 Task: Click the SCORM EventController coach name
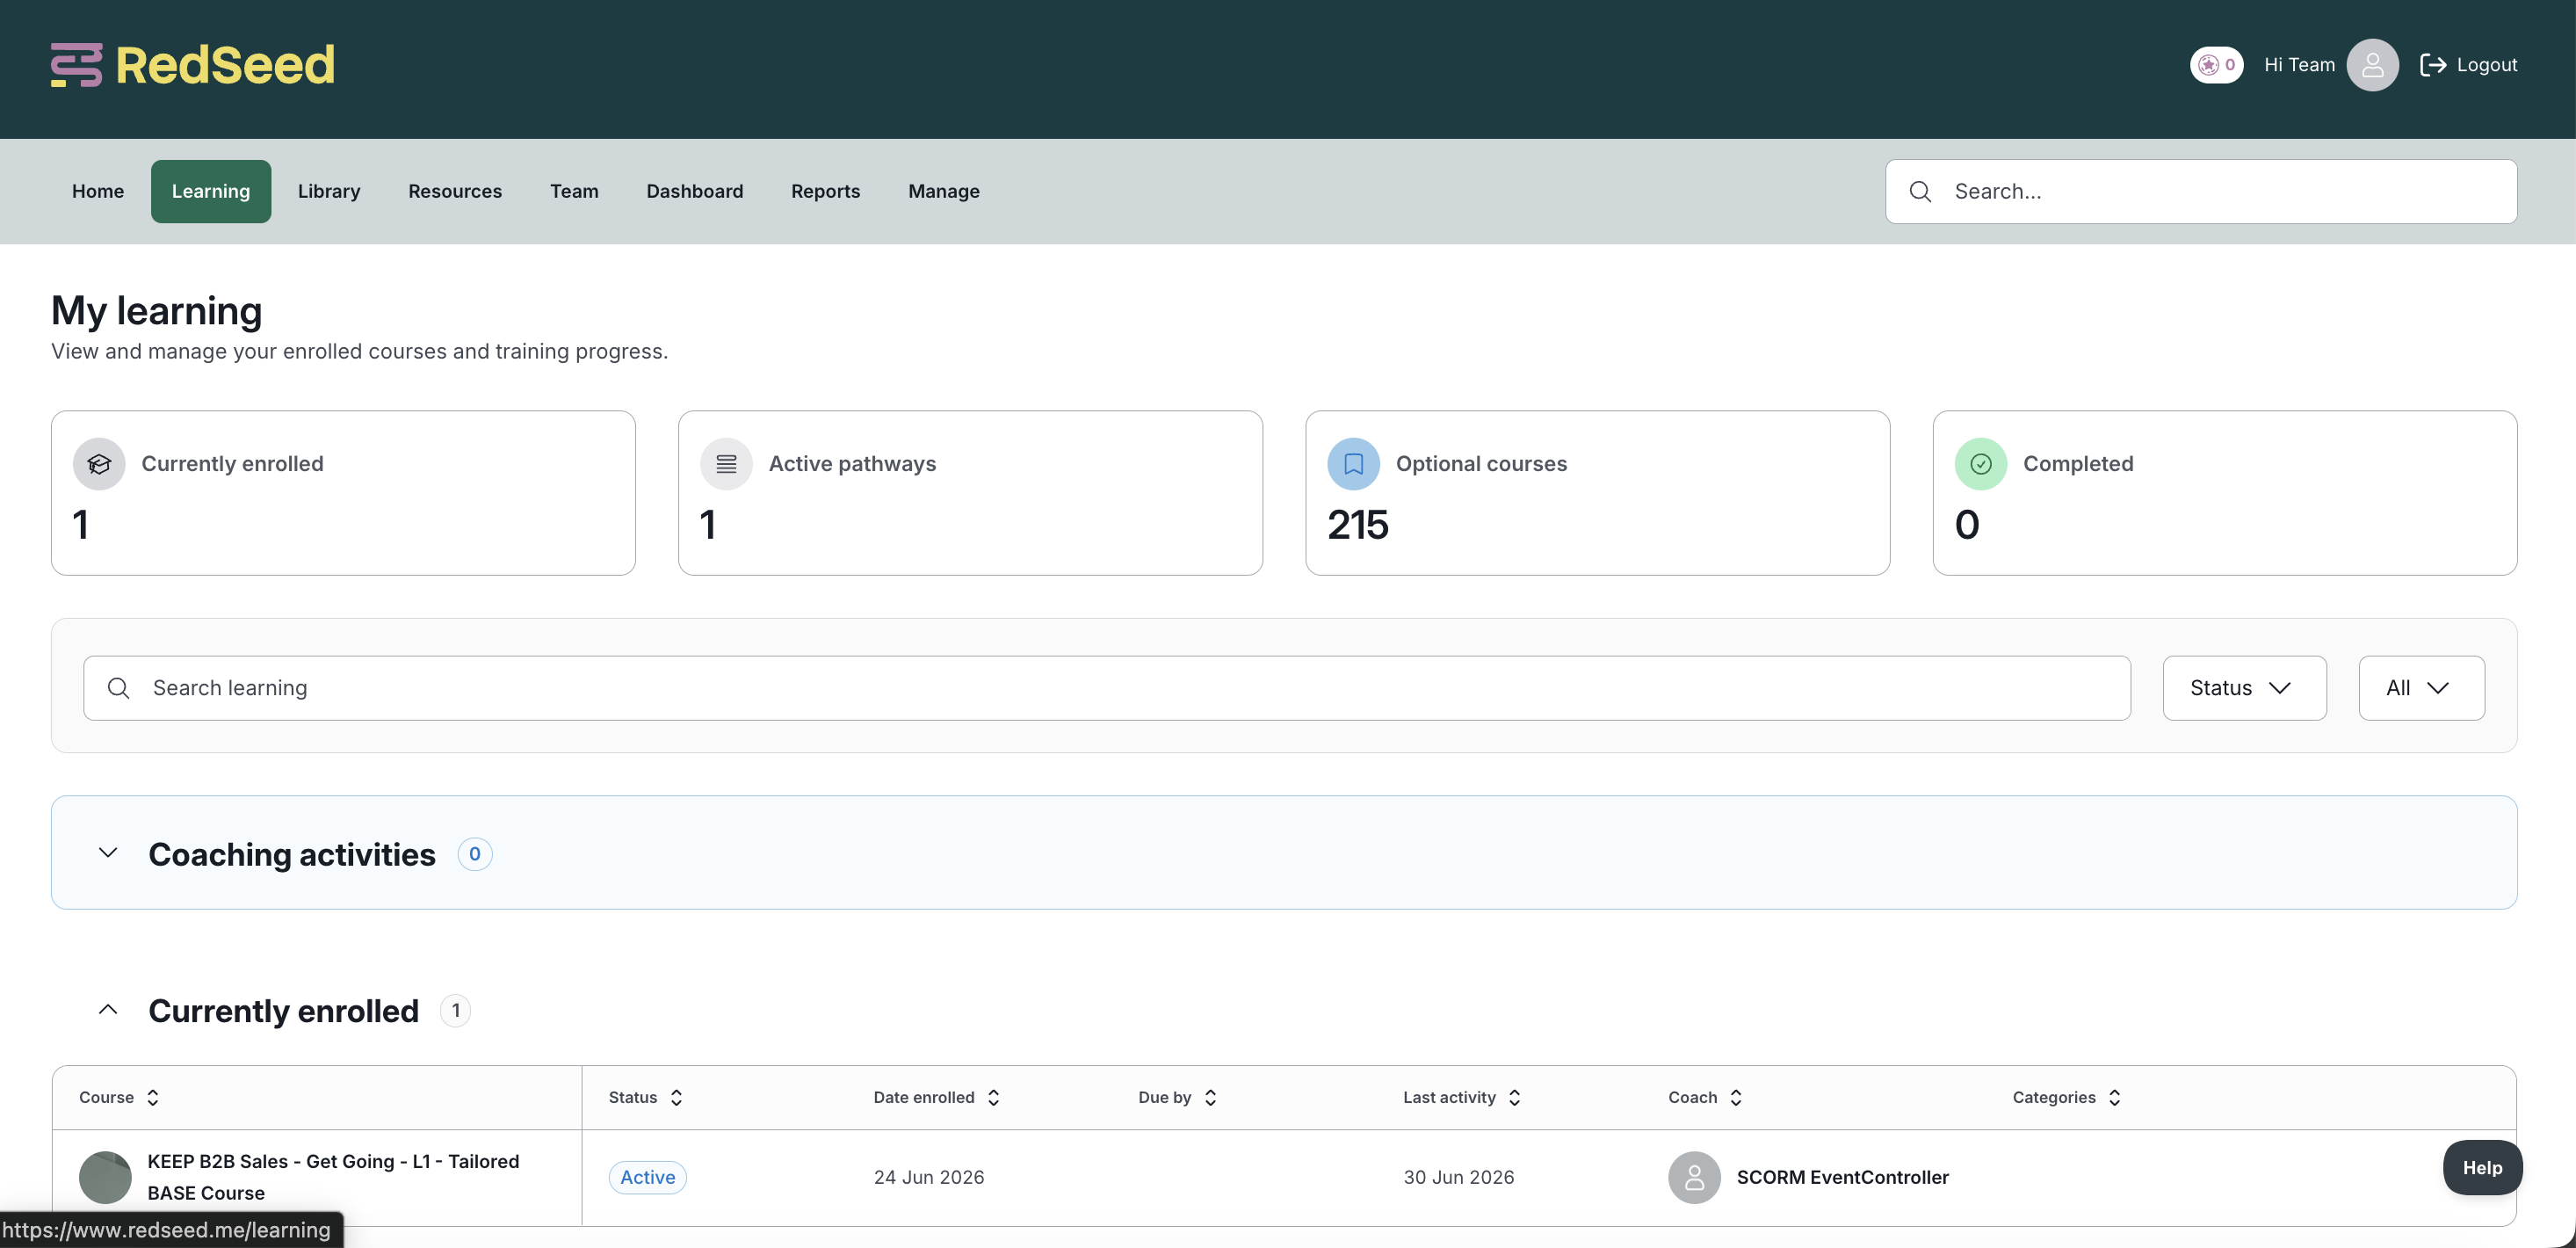(1842, 1177)
